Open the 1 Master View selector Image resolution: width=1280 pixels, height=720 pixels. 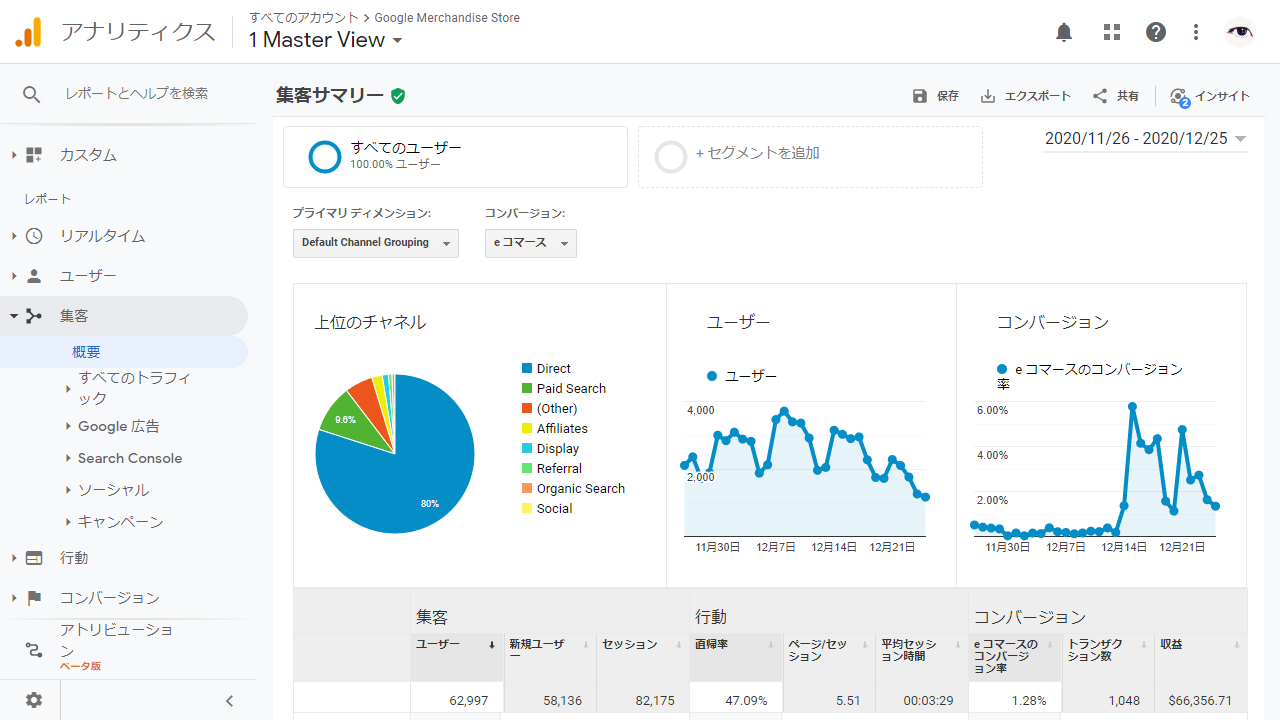(x=325, y=40)
